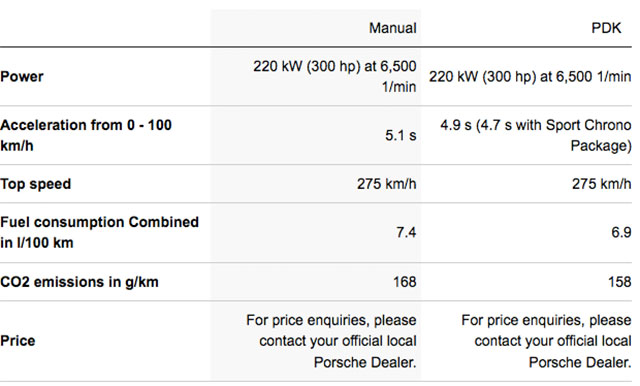640x386 pixels.
Task: Click the Manual 275 km/h value
Action: [x=387, y=184]
